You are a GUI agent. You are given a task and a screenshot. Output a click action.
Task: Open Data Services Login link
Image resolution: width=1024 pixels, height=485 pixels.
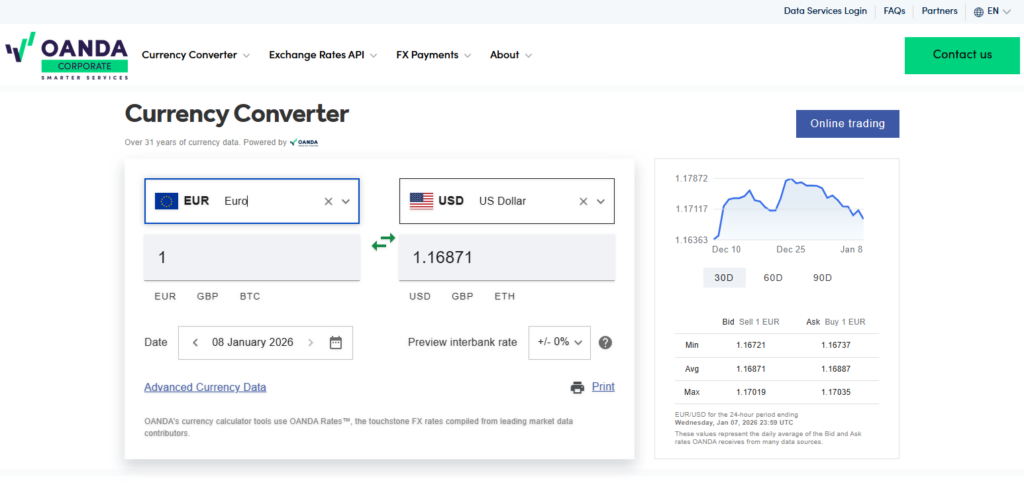825,11
